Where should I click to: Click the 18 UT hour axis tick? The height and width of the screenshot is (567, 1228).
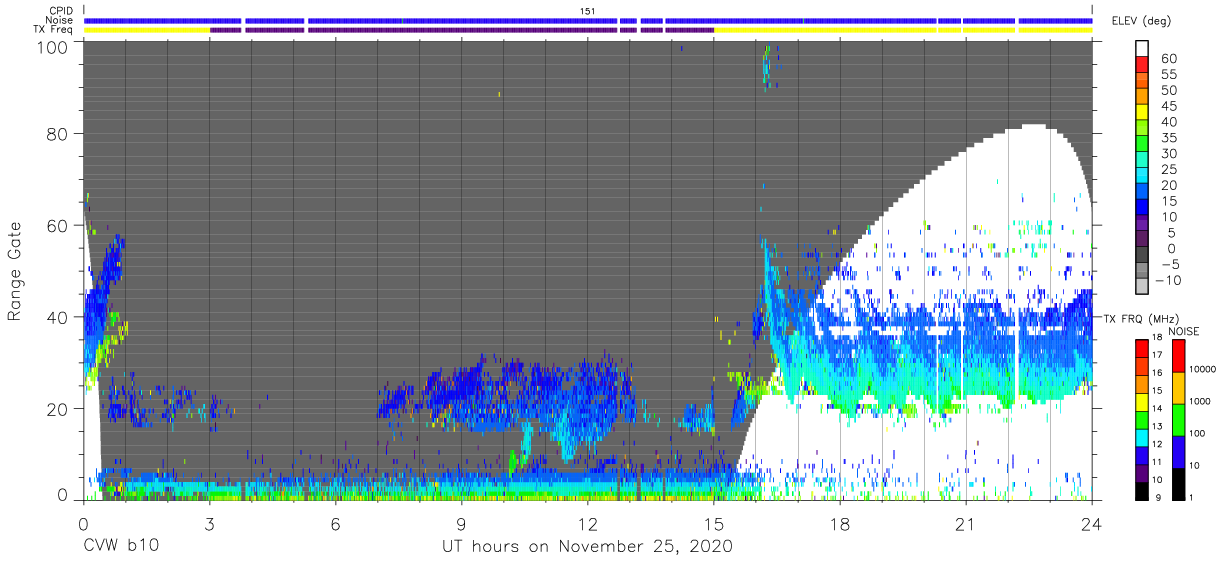pyautogui.click(x=840, y=524)
